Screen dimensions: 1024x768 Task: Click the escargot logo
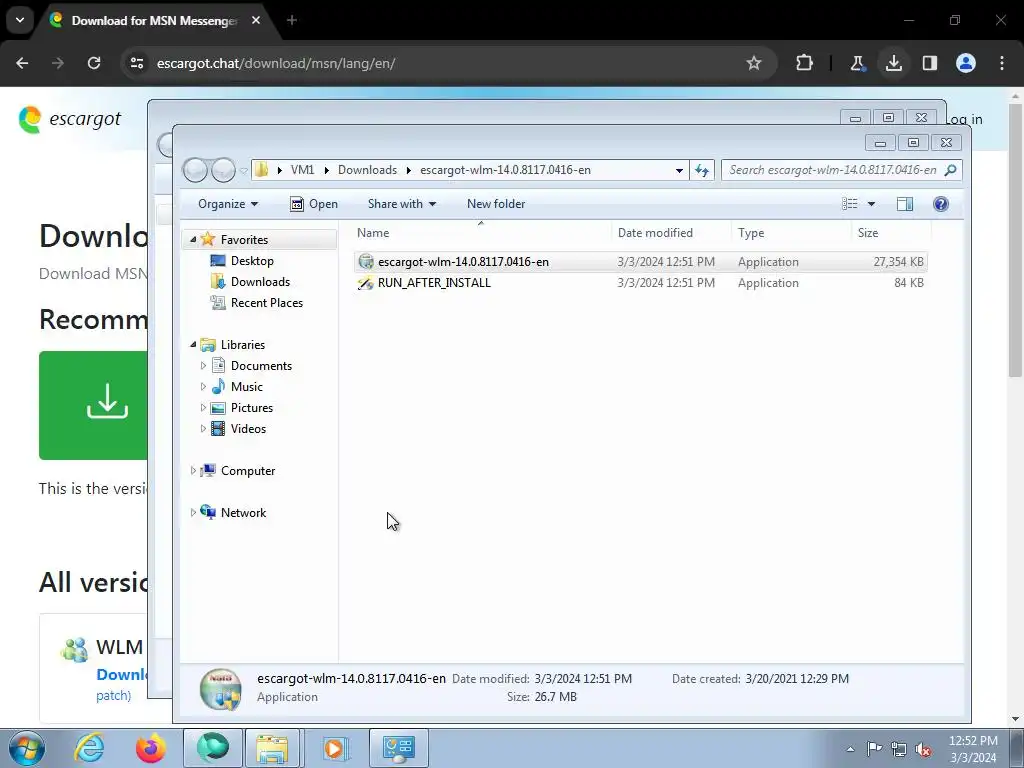[70, 119]
